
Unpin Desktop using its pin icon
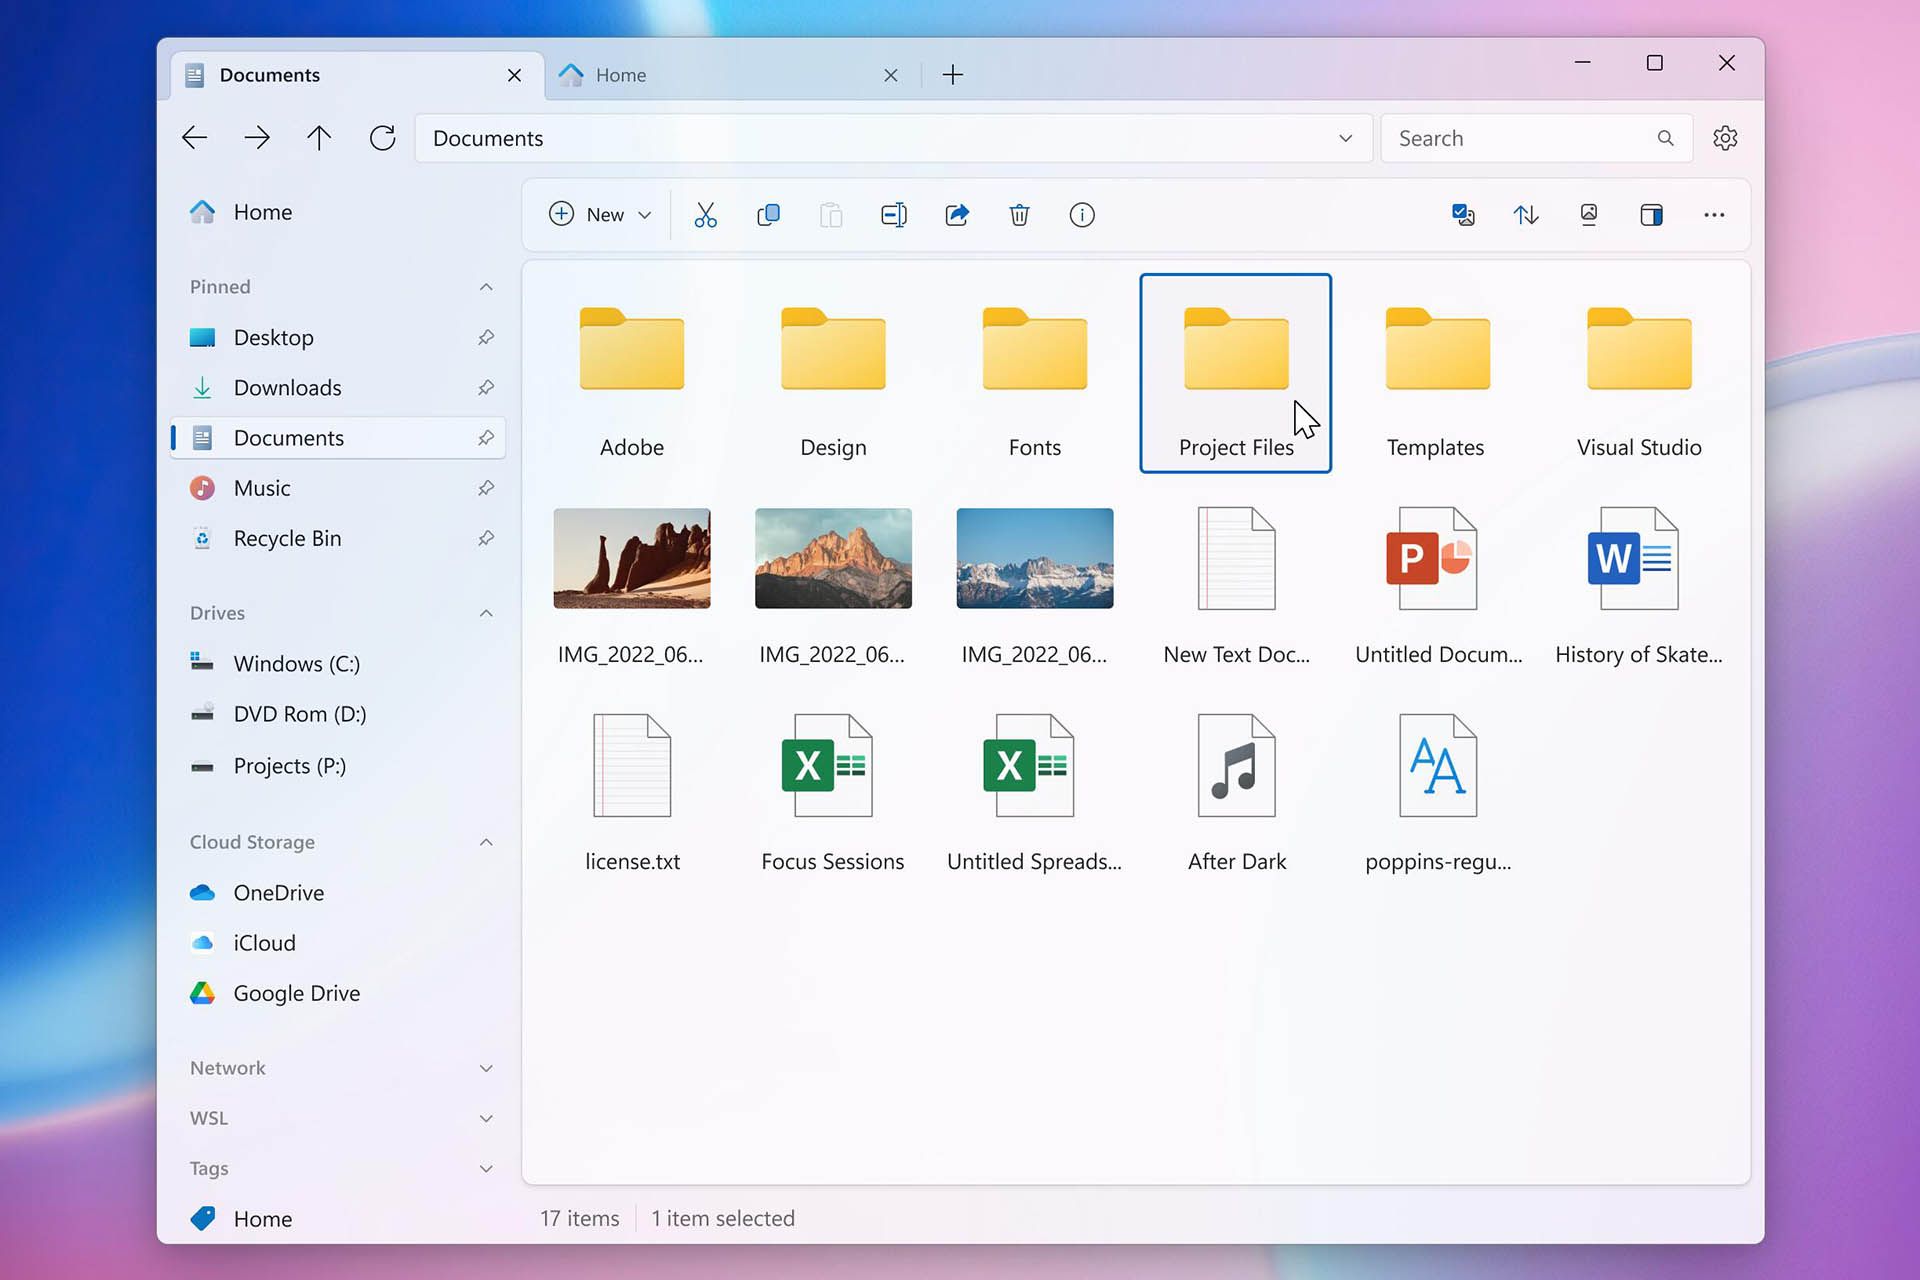486,338
